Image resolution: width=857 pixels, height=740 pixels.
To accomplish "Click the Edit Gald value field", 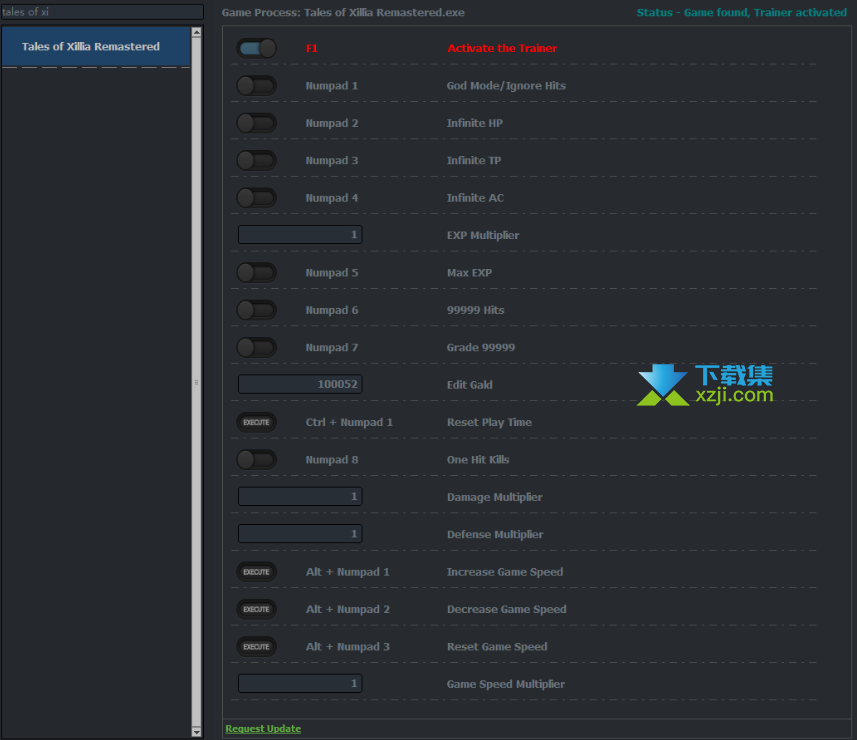I will tap(300, 385).
